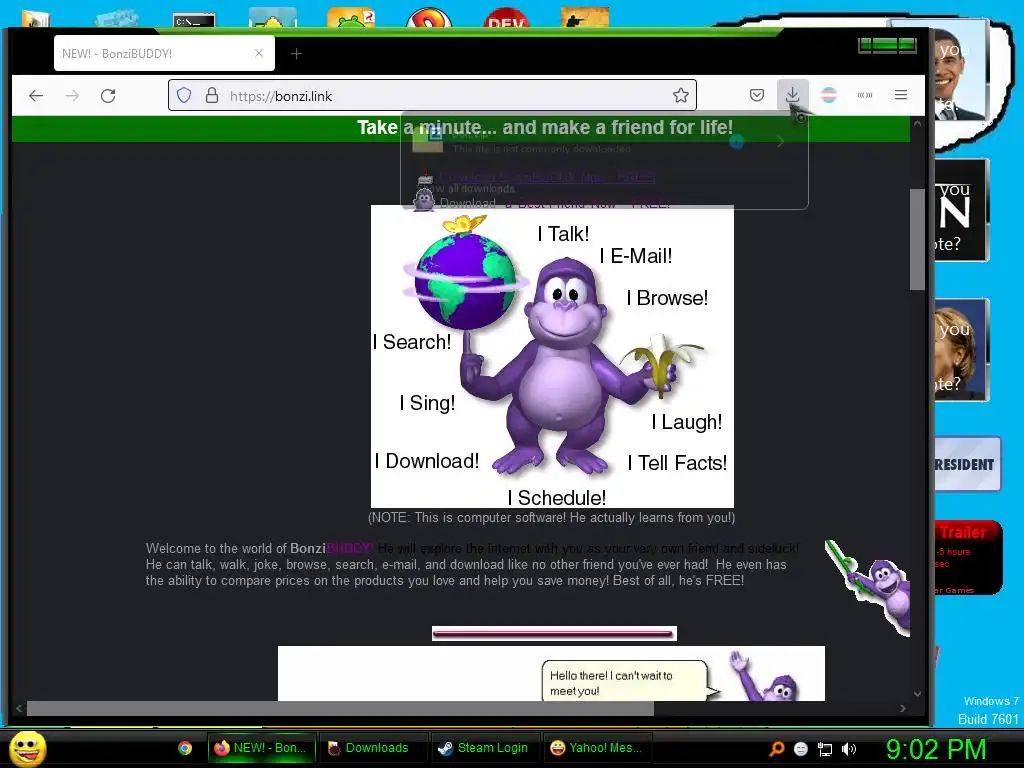Select the NEW! - BonziBUDDY! tab
The image size is (1024, 768).
pyautogui.click(x=164, y=54)
